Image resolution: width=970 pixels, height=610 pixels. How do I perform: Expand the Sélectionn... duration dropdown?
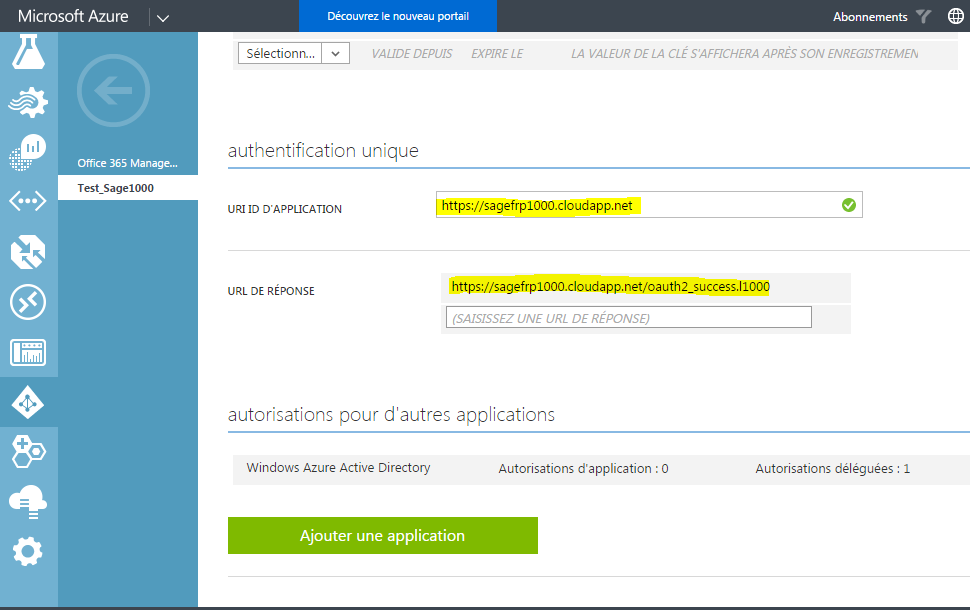click(294, 53)
